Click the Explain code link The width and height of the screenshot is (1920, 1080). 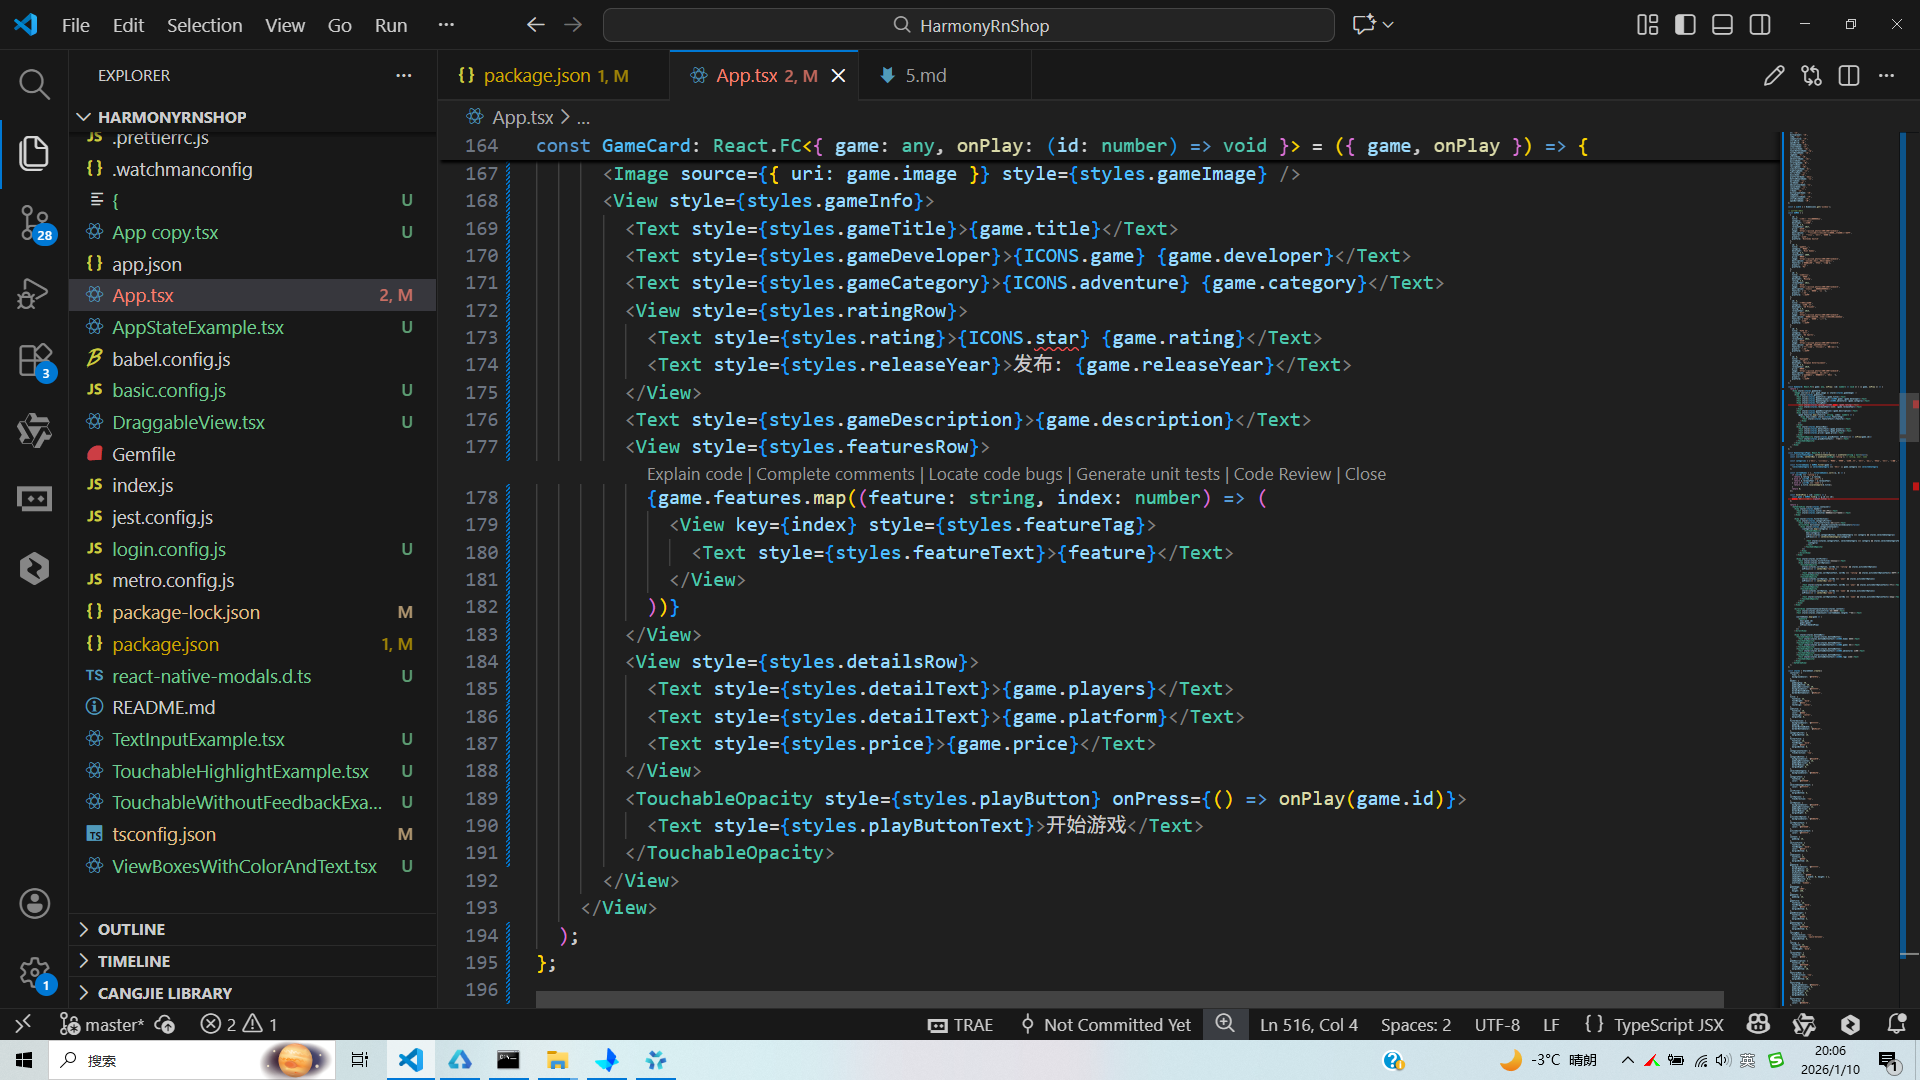tap(694, 474)
